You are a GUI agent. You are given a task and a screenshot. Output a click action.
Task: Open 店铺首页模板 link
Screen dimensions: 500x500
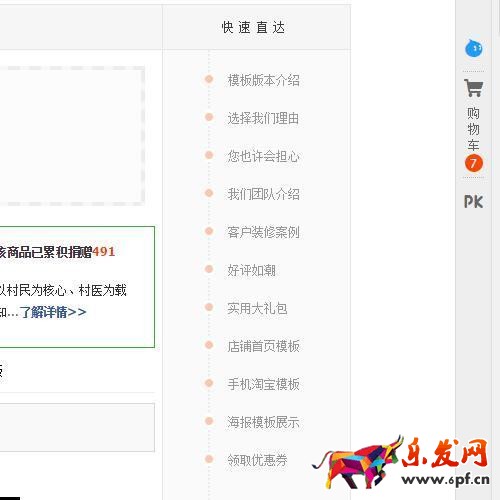[263, 346]
